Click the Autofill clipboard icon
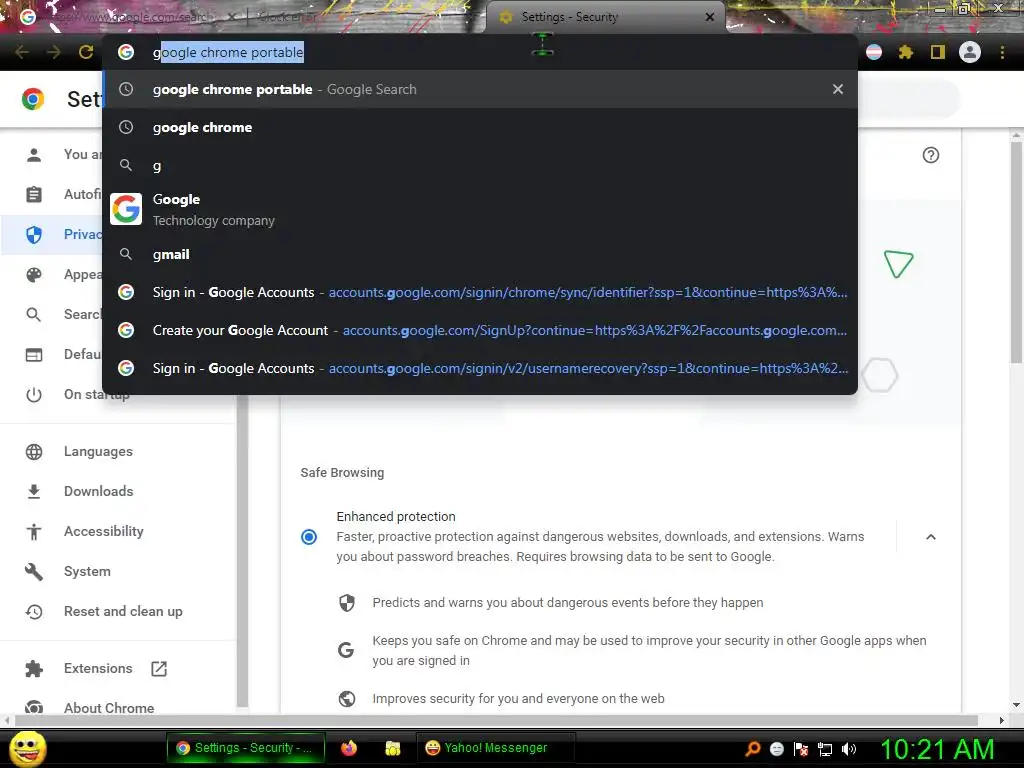The width and height of the screenshot is (1024, 768). 34,195
